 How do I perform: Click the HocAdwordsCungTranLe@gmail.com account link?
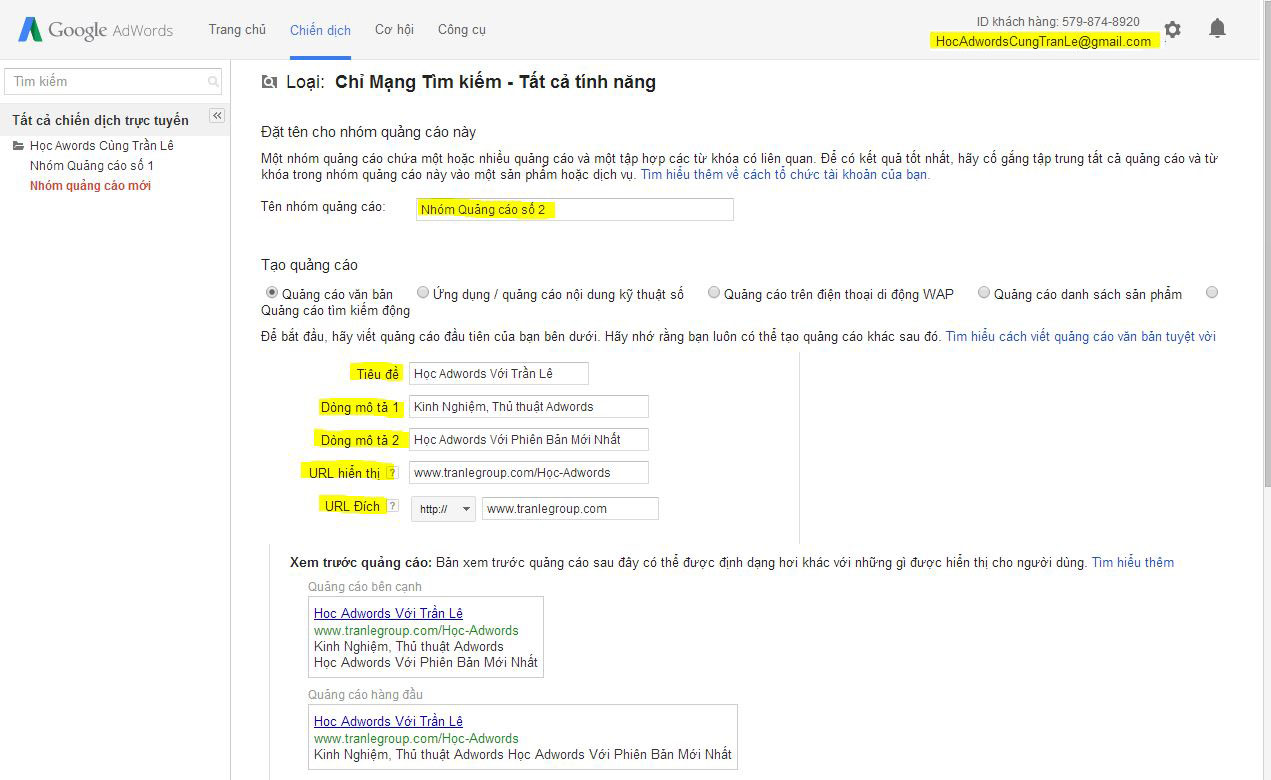pyautogui.click(x=1042, y=42)
